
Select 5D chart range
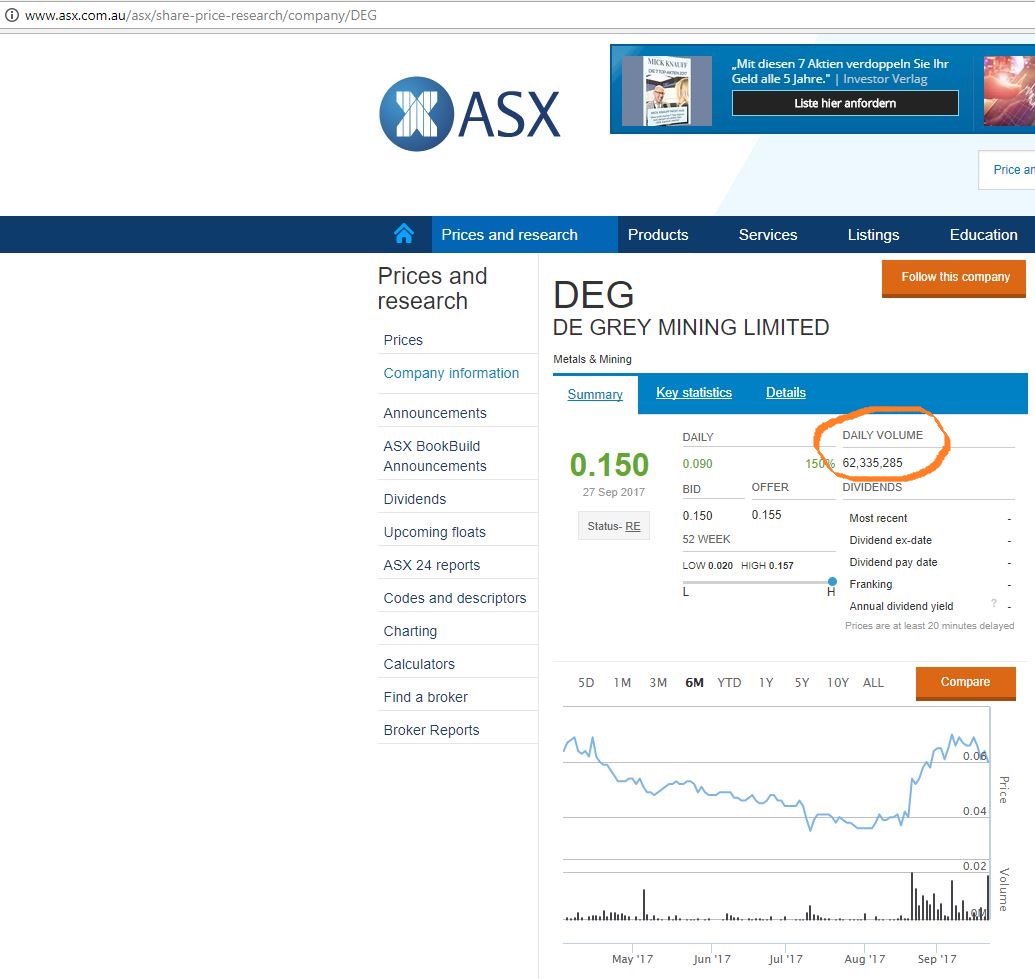pos(586,683)
